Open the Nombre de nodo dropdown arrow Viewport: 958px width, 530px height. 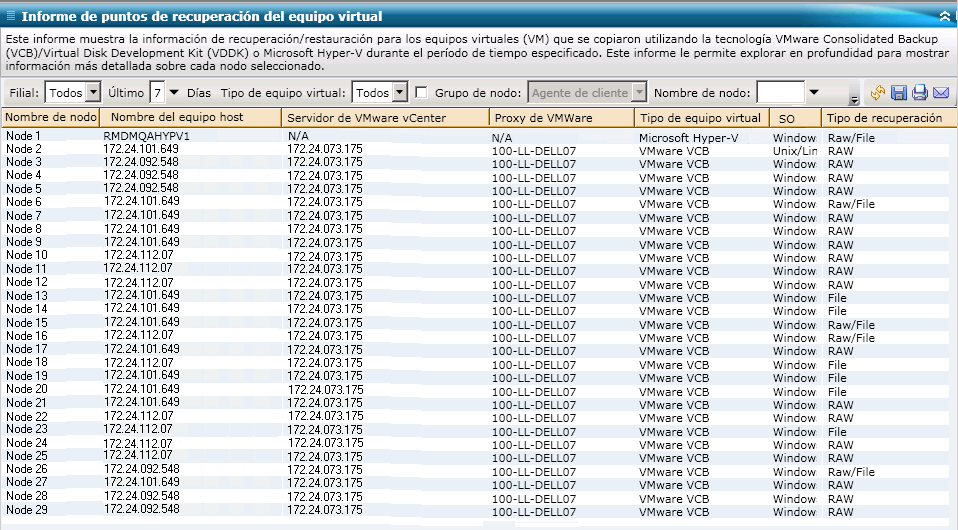[x=814, y=93]
